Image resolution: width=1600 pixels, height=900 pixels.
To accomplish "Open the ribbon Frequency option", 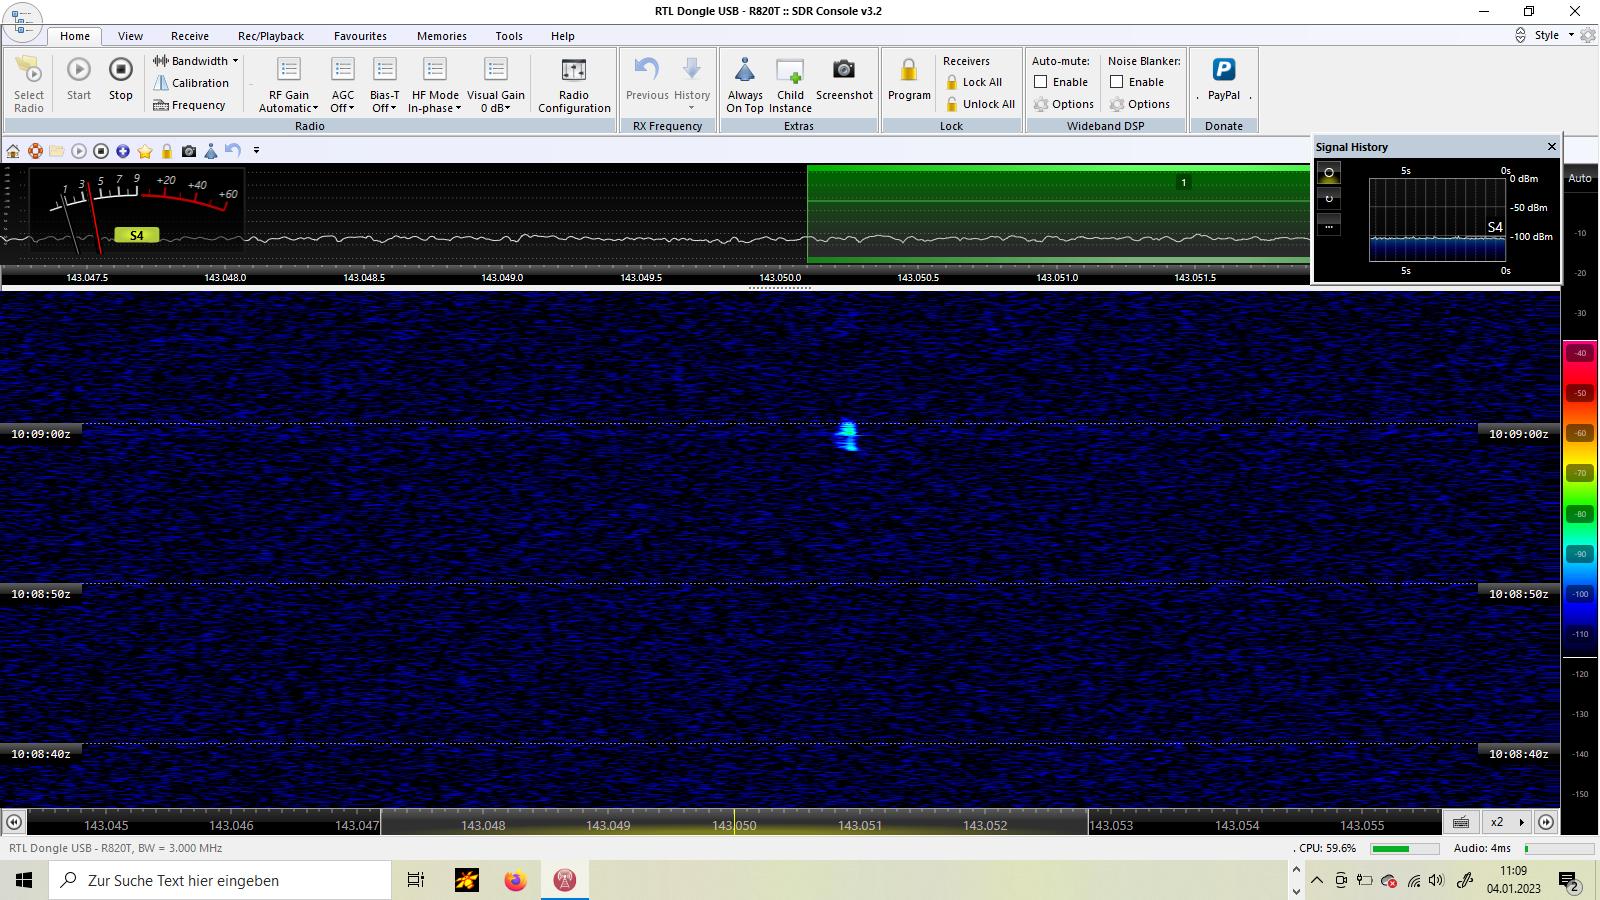I will click(x=190, y=105).
